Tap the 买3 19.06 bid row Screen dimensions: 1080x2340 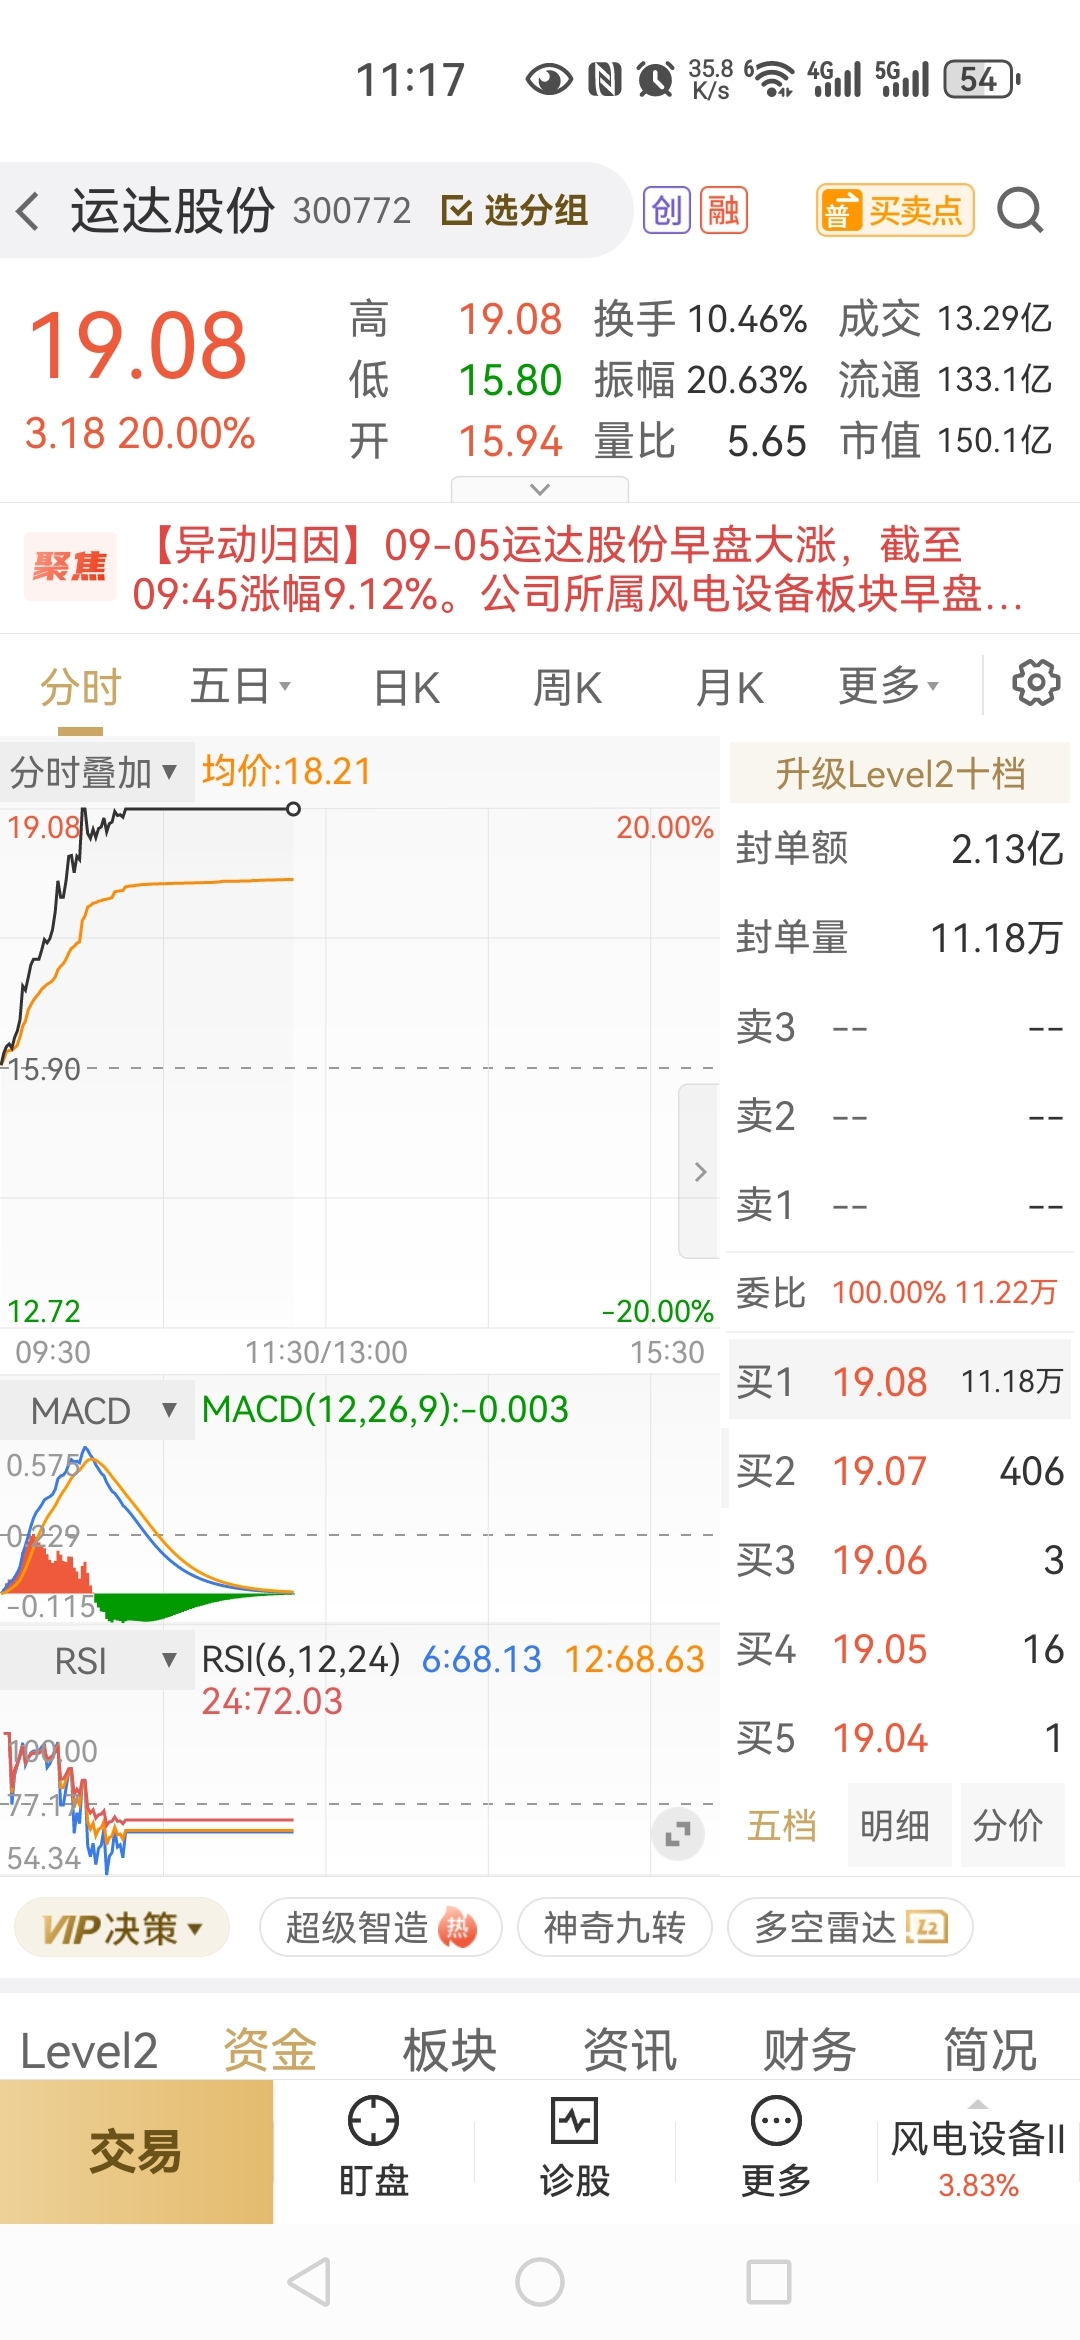click(x=900, y=1560)
